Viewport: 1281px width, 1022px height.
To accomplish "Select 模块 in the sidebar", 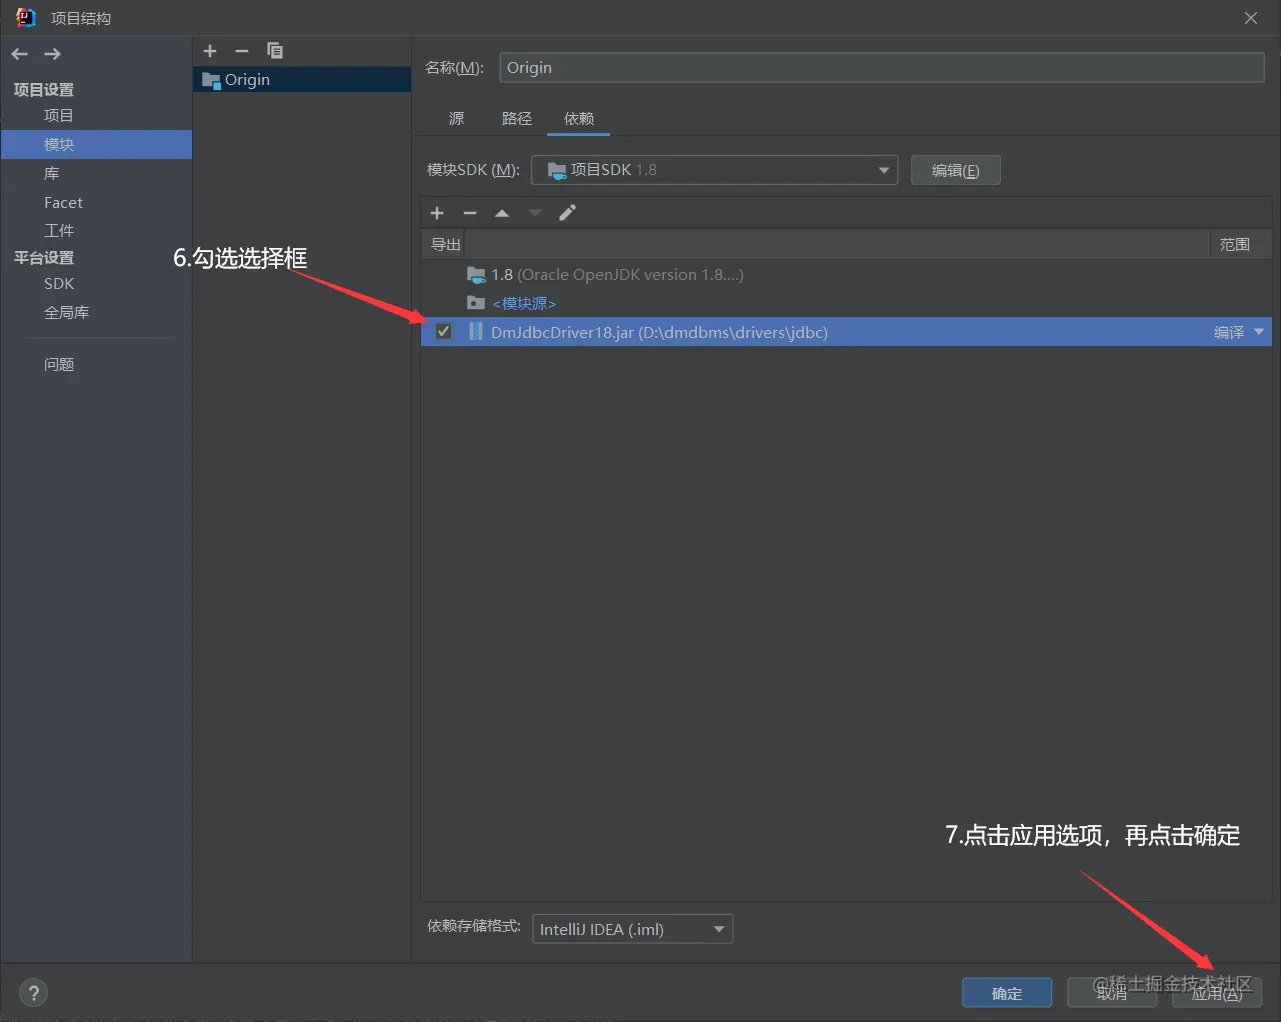I will [96, 145].
